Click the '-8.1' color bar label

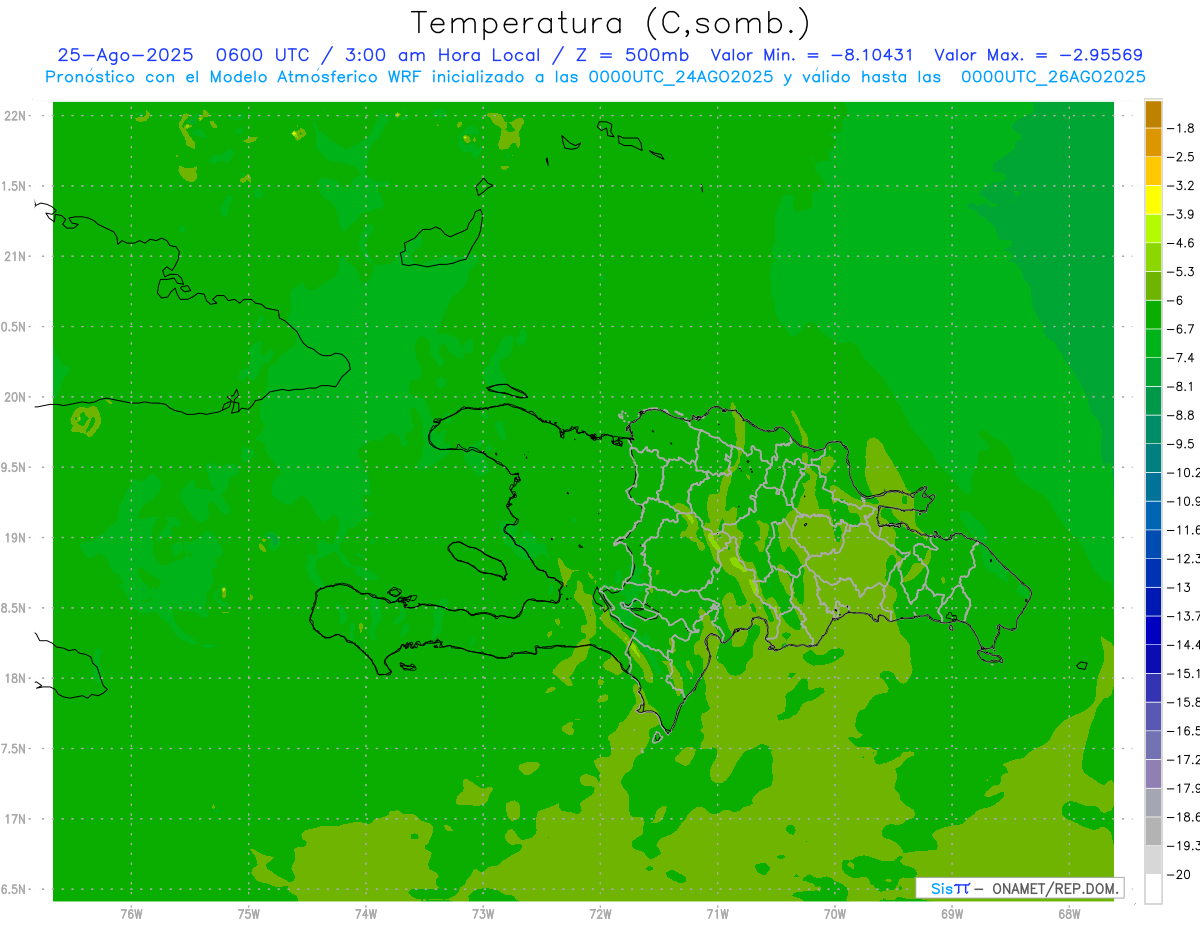pyautogui.click(x=1183, y=387)
